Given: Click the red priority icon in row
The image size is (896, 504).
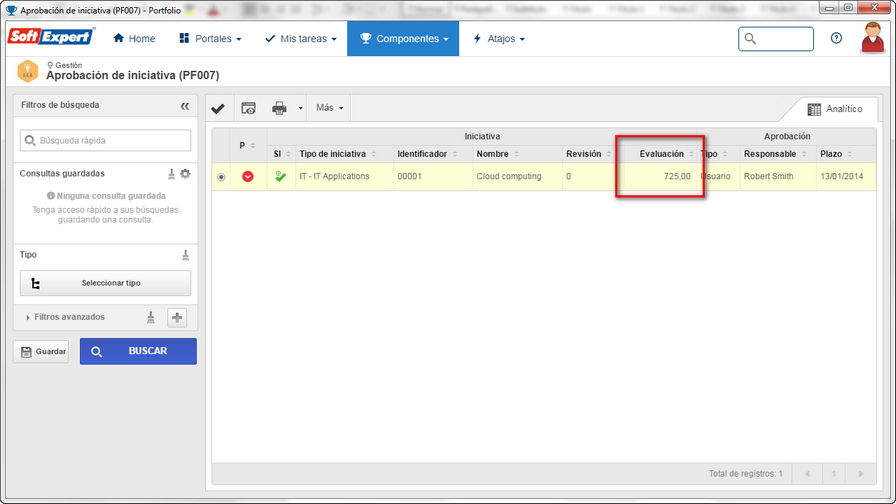Looking at the screenshot, I should pyautogui.click(x=247, y=176).
